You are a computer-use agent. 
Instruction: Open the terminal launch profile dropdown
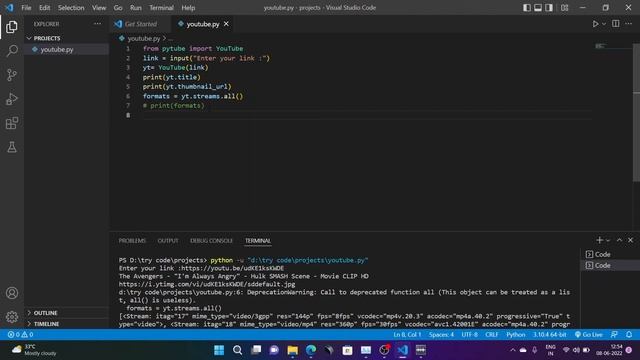point(608,240)
